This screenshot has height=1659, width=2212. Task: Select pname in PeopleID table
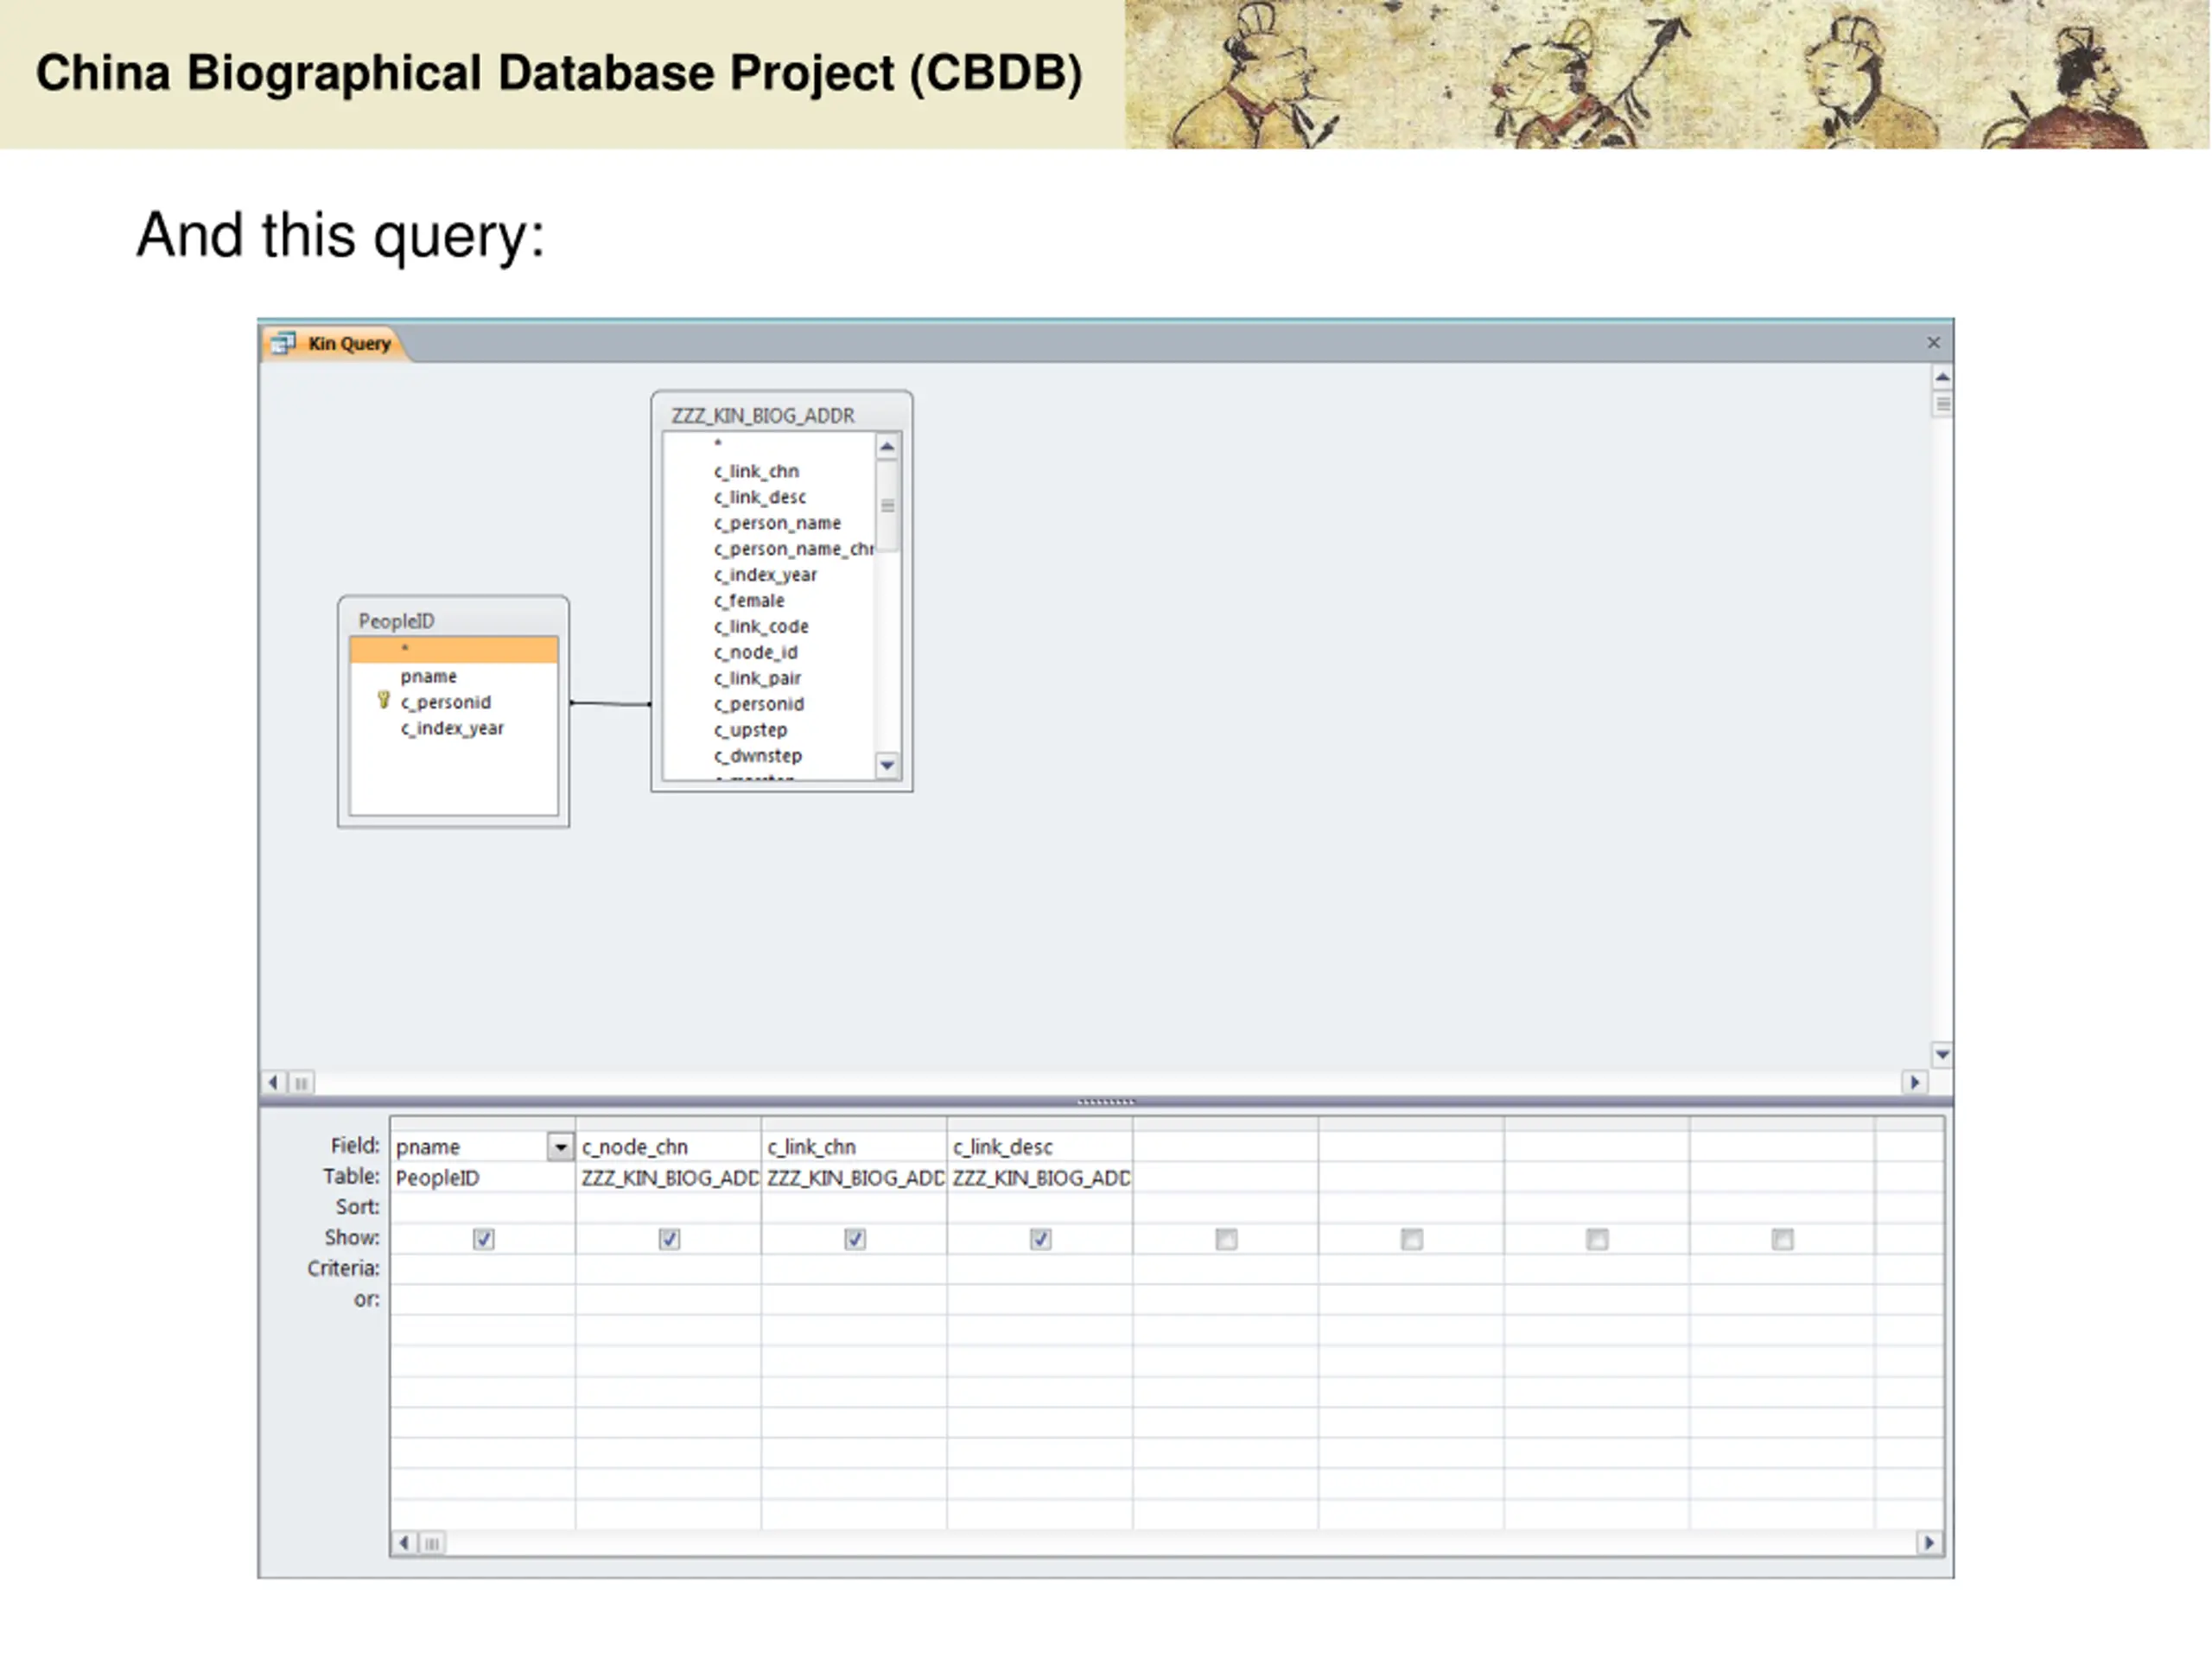(428, 676)
